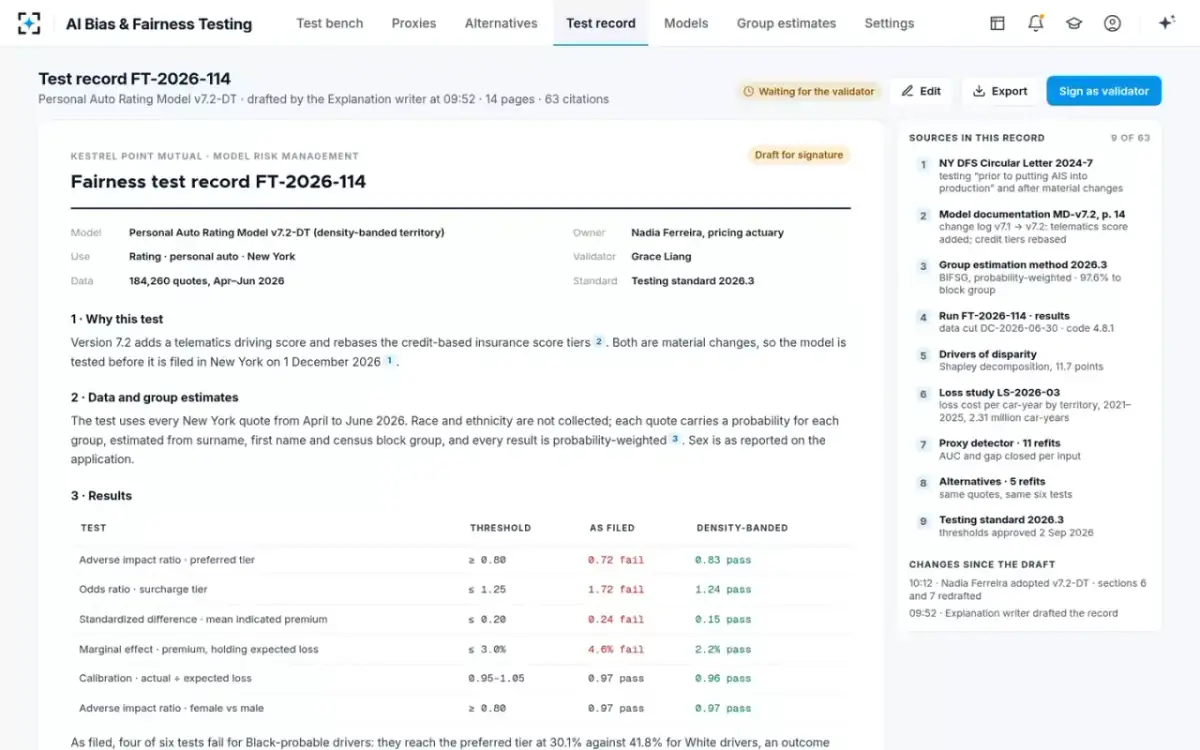The image size is (1200, 750).
Task: Open the layout panel icon
Action: point(997,23)
